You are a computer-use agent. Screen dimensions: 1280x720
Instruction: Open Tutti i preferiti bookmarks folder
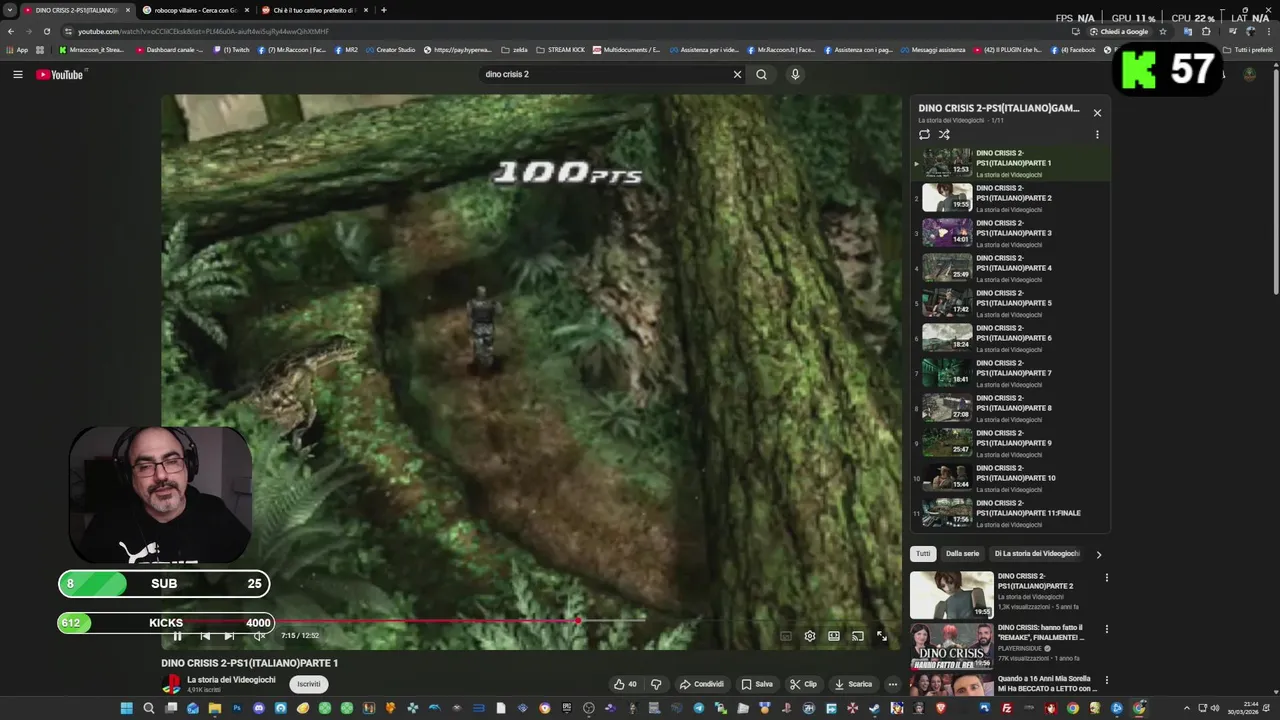pos(1248,50)
